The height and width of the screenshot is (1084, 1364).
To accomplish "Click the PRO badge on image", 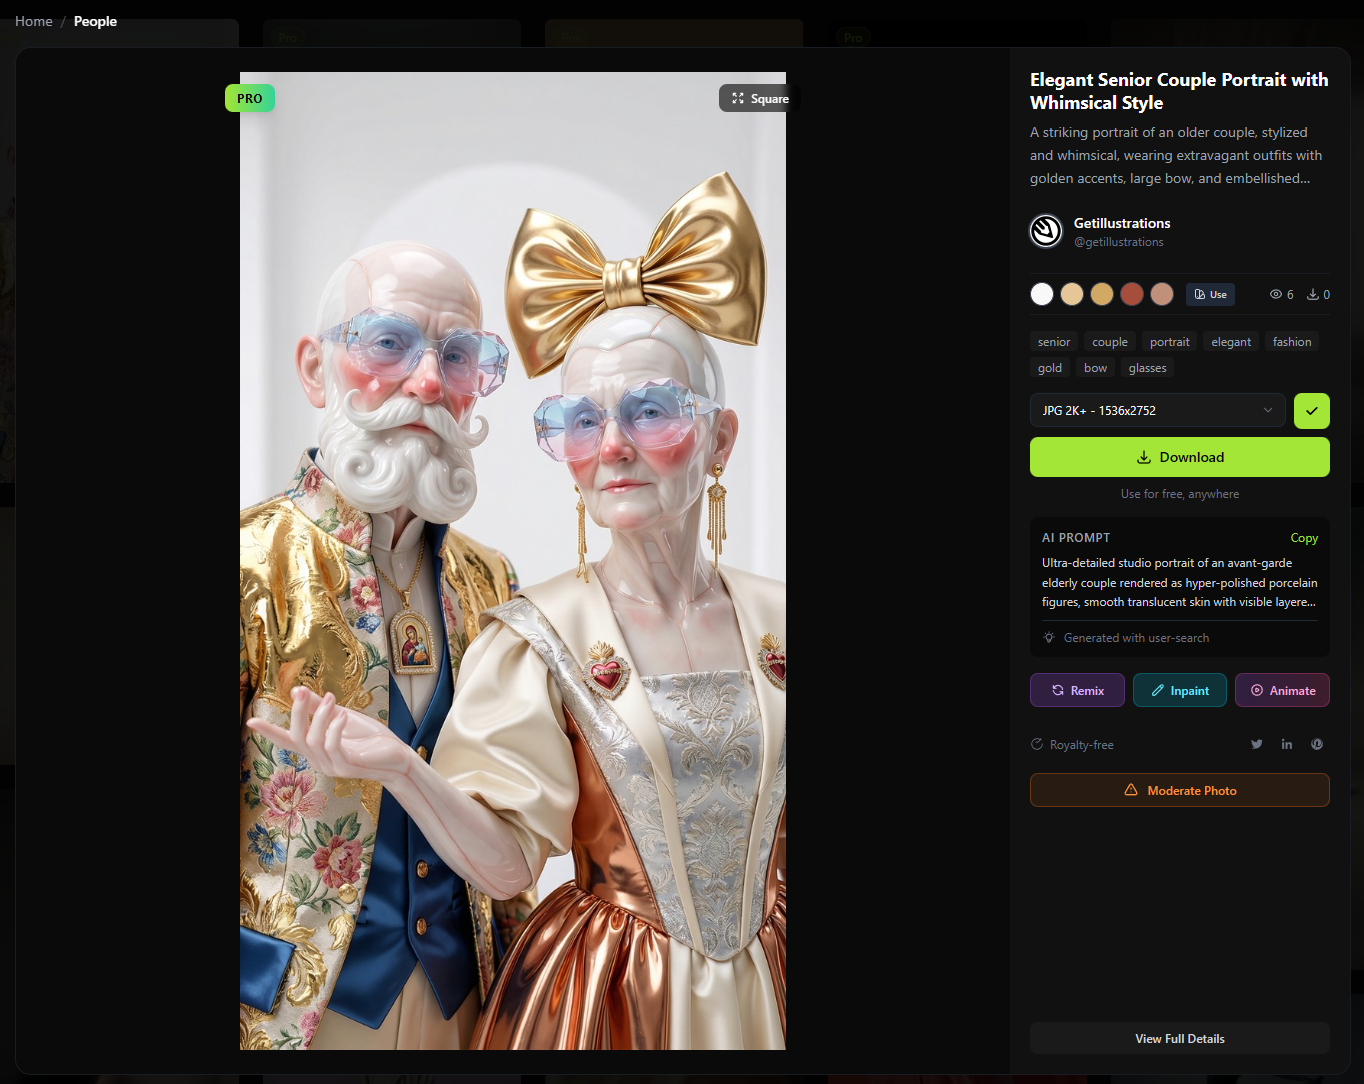I will [x=250, y=98].
